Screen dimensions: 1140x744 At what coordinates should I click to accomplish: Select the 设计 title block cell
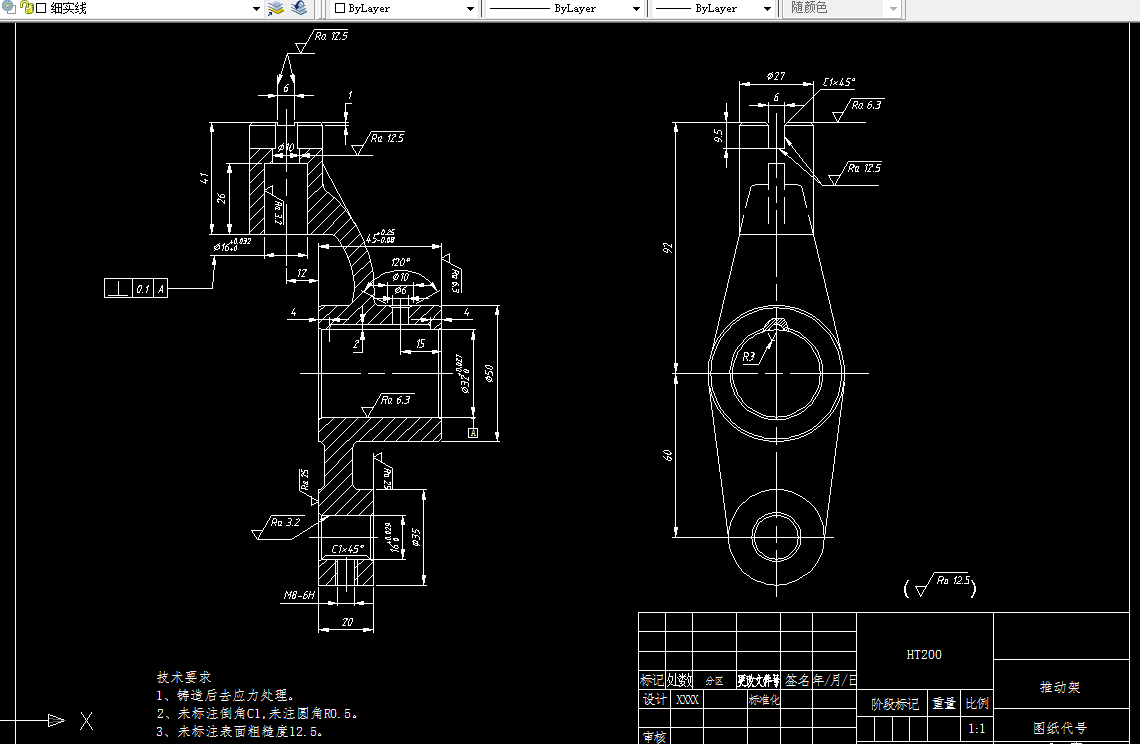click(x=654, y=699)
